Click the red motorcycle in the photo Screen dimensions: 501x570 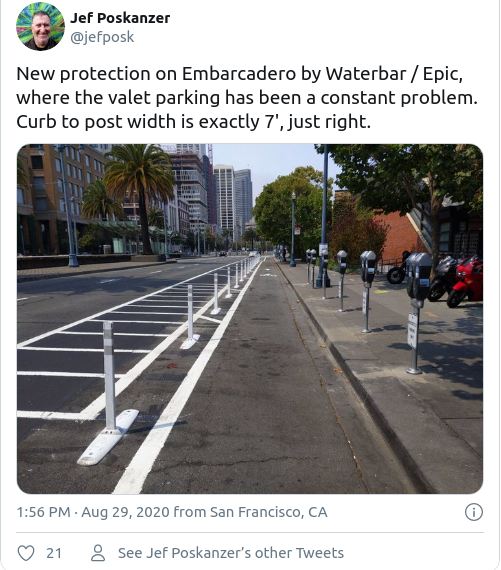point(465,281)
